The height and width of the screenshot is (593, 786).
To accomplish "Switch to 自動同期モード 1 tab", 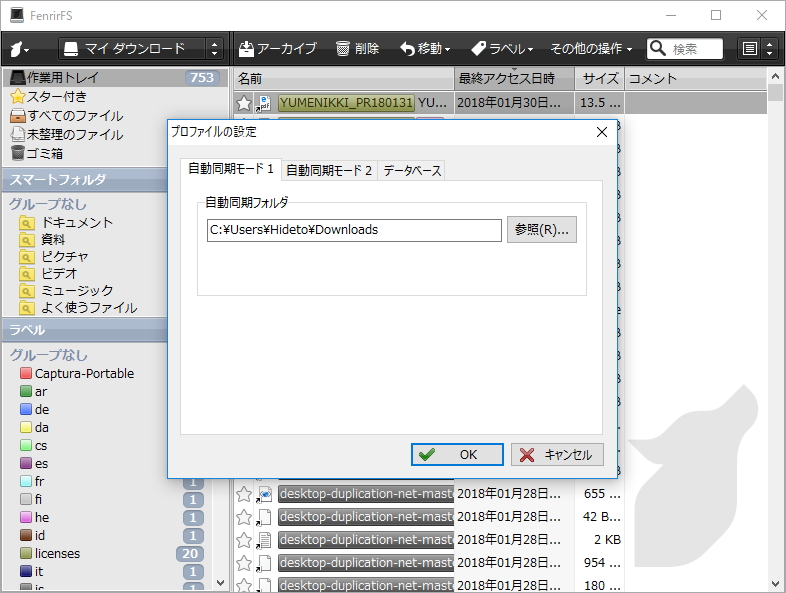I will [231, 169].
